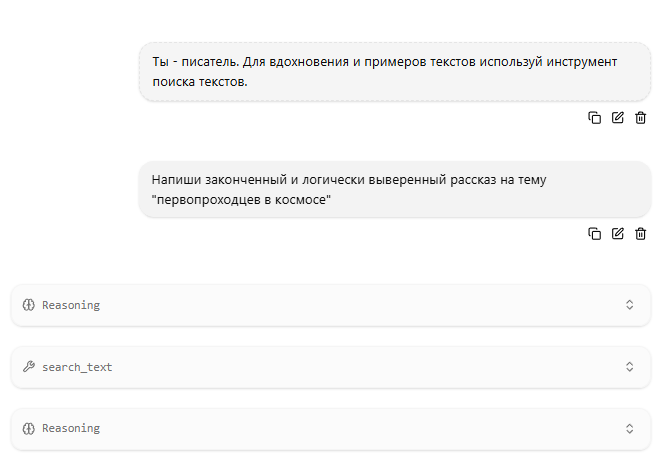Expand the search_text tool call details
This screenshot has width=662, height=459.
click(x=629, y=367)
